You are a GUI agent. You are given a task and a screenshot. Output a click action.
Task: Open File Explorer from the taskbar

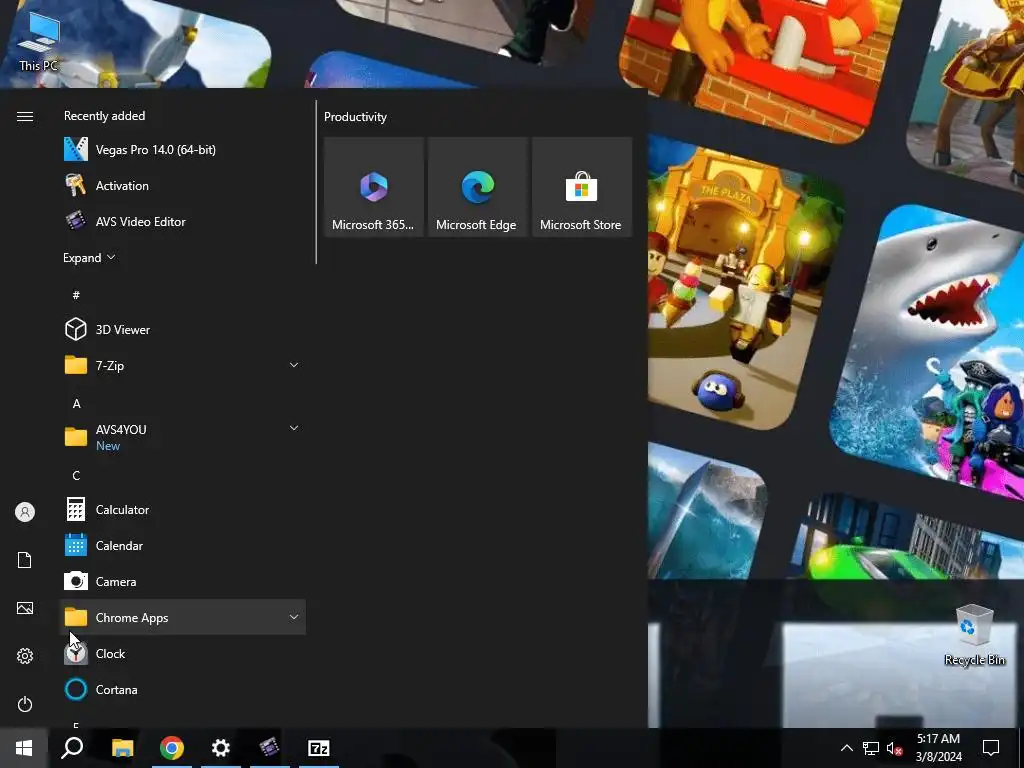122,748
